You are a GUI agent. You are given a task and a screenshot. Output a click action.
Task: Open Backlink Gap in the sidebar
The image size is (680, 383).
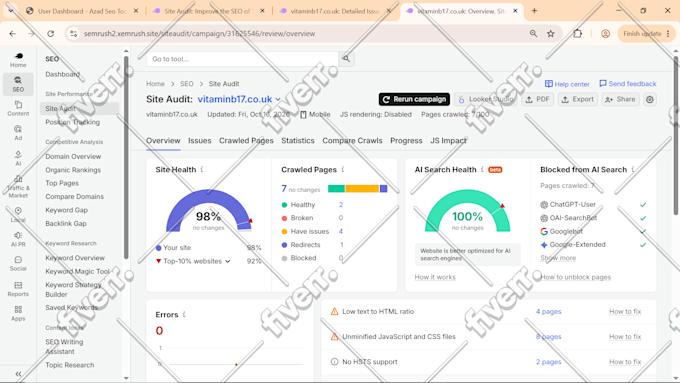point(66,223)
